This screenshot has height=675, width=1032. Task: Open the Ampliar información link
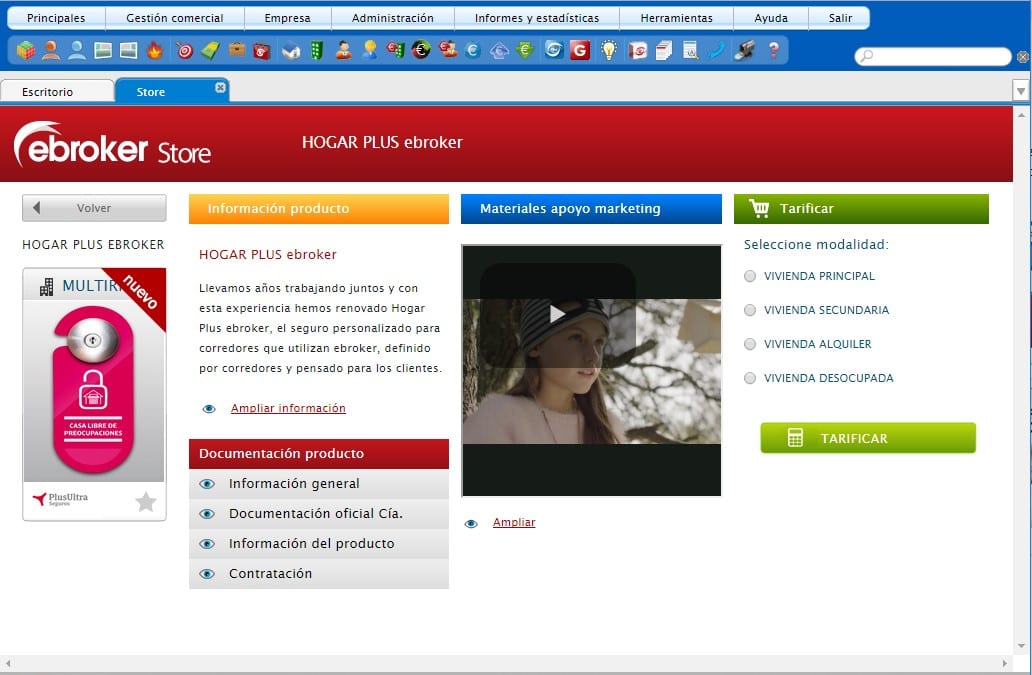tap(288, 409)
